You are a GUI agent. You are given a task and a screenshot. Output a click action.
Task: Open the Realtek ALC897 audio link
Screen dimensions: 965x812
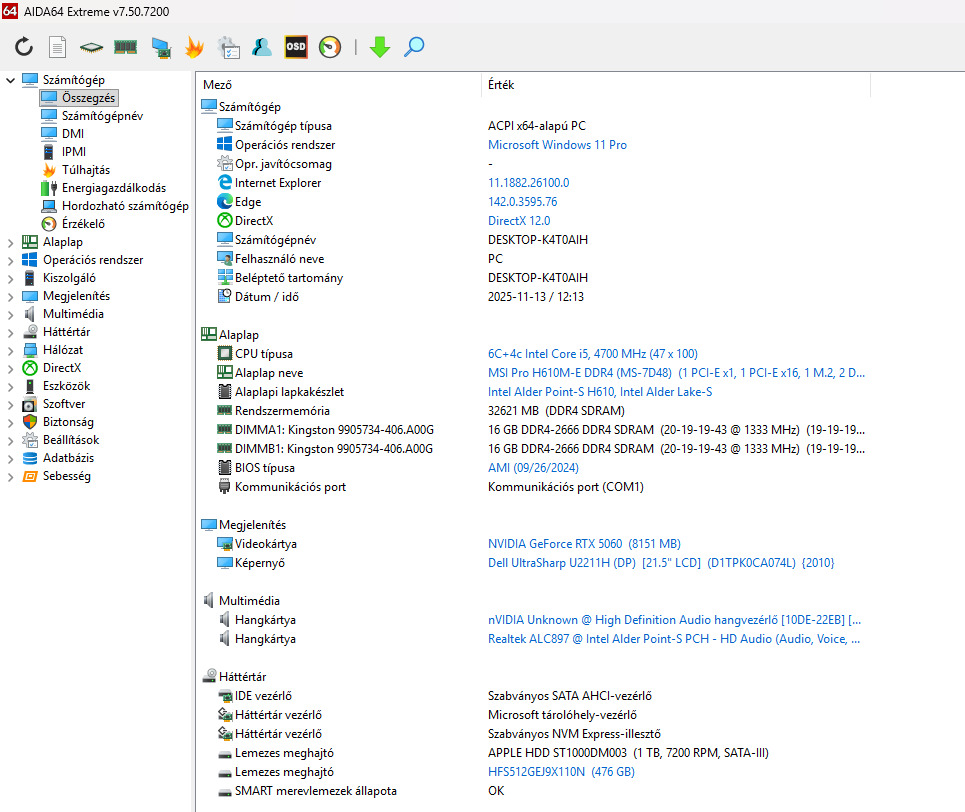(674, 639)
